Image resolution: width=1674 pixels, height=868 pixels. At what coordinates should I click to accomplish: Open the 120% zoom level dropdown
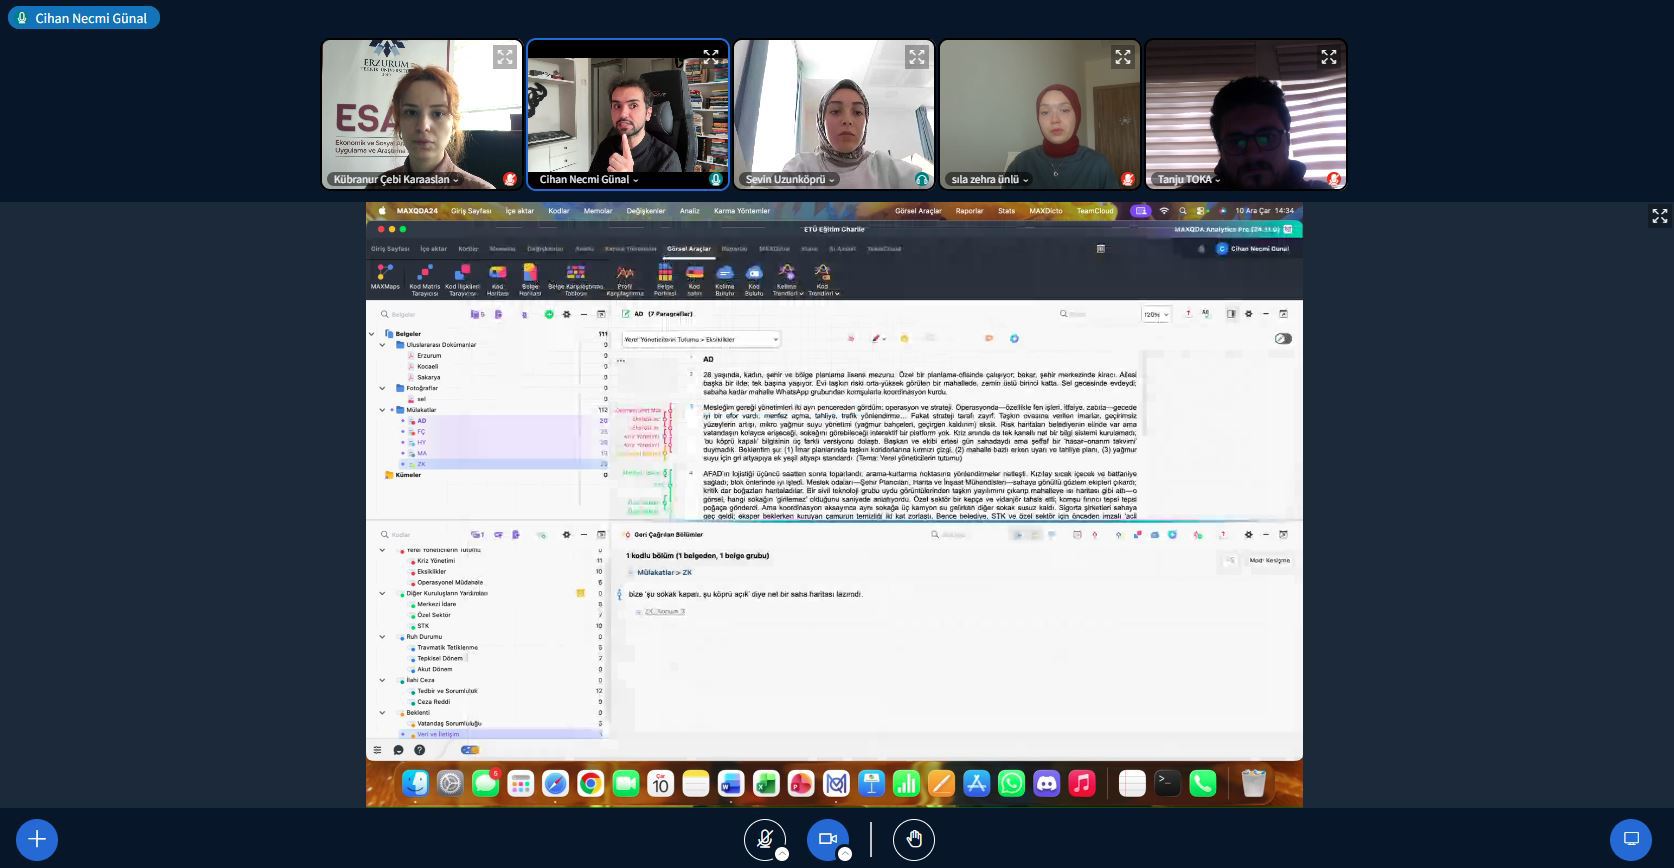click(x=1156, y=314)
